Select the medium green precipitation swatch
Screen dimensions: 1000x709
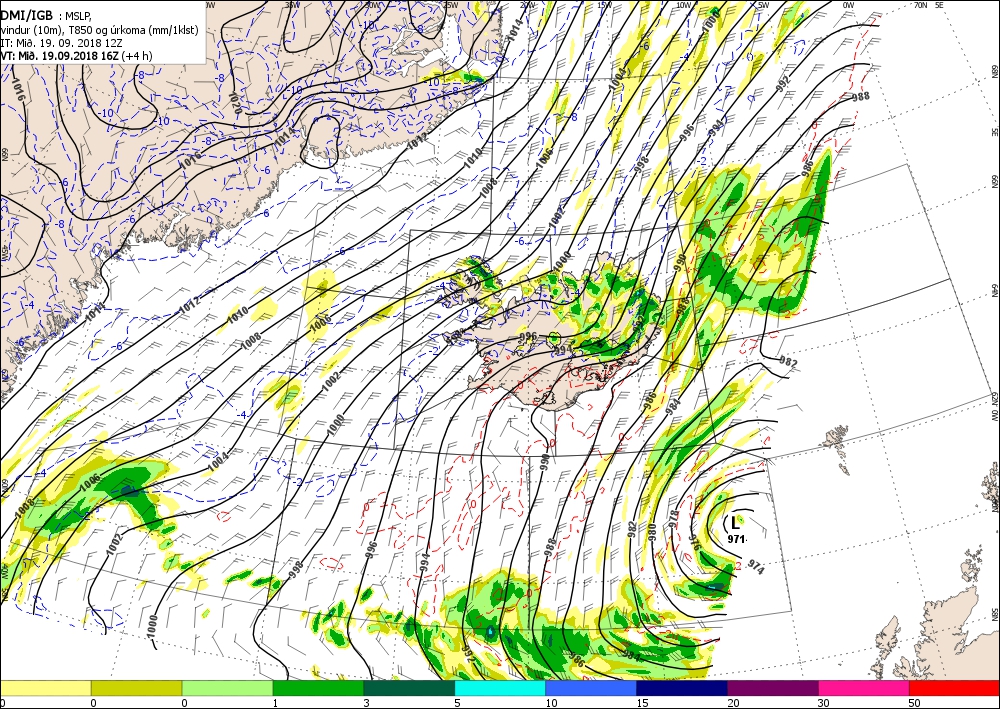(318, 688)
